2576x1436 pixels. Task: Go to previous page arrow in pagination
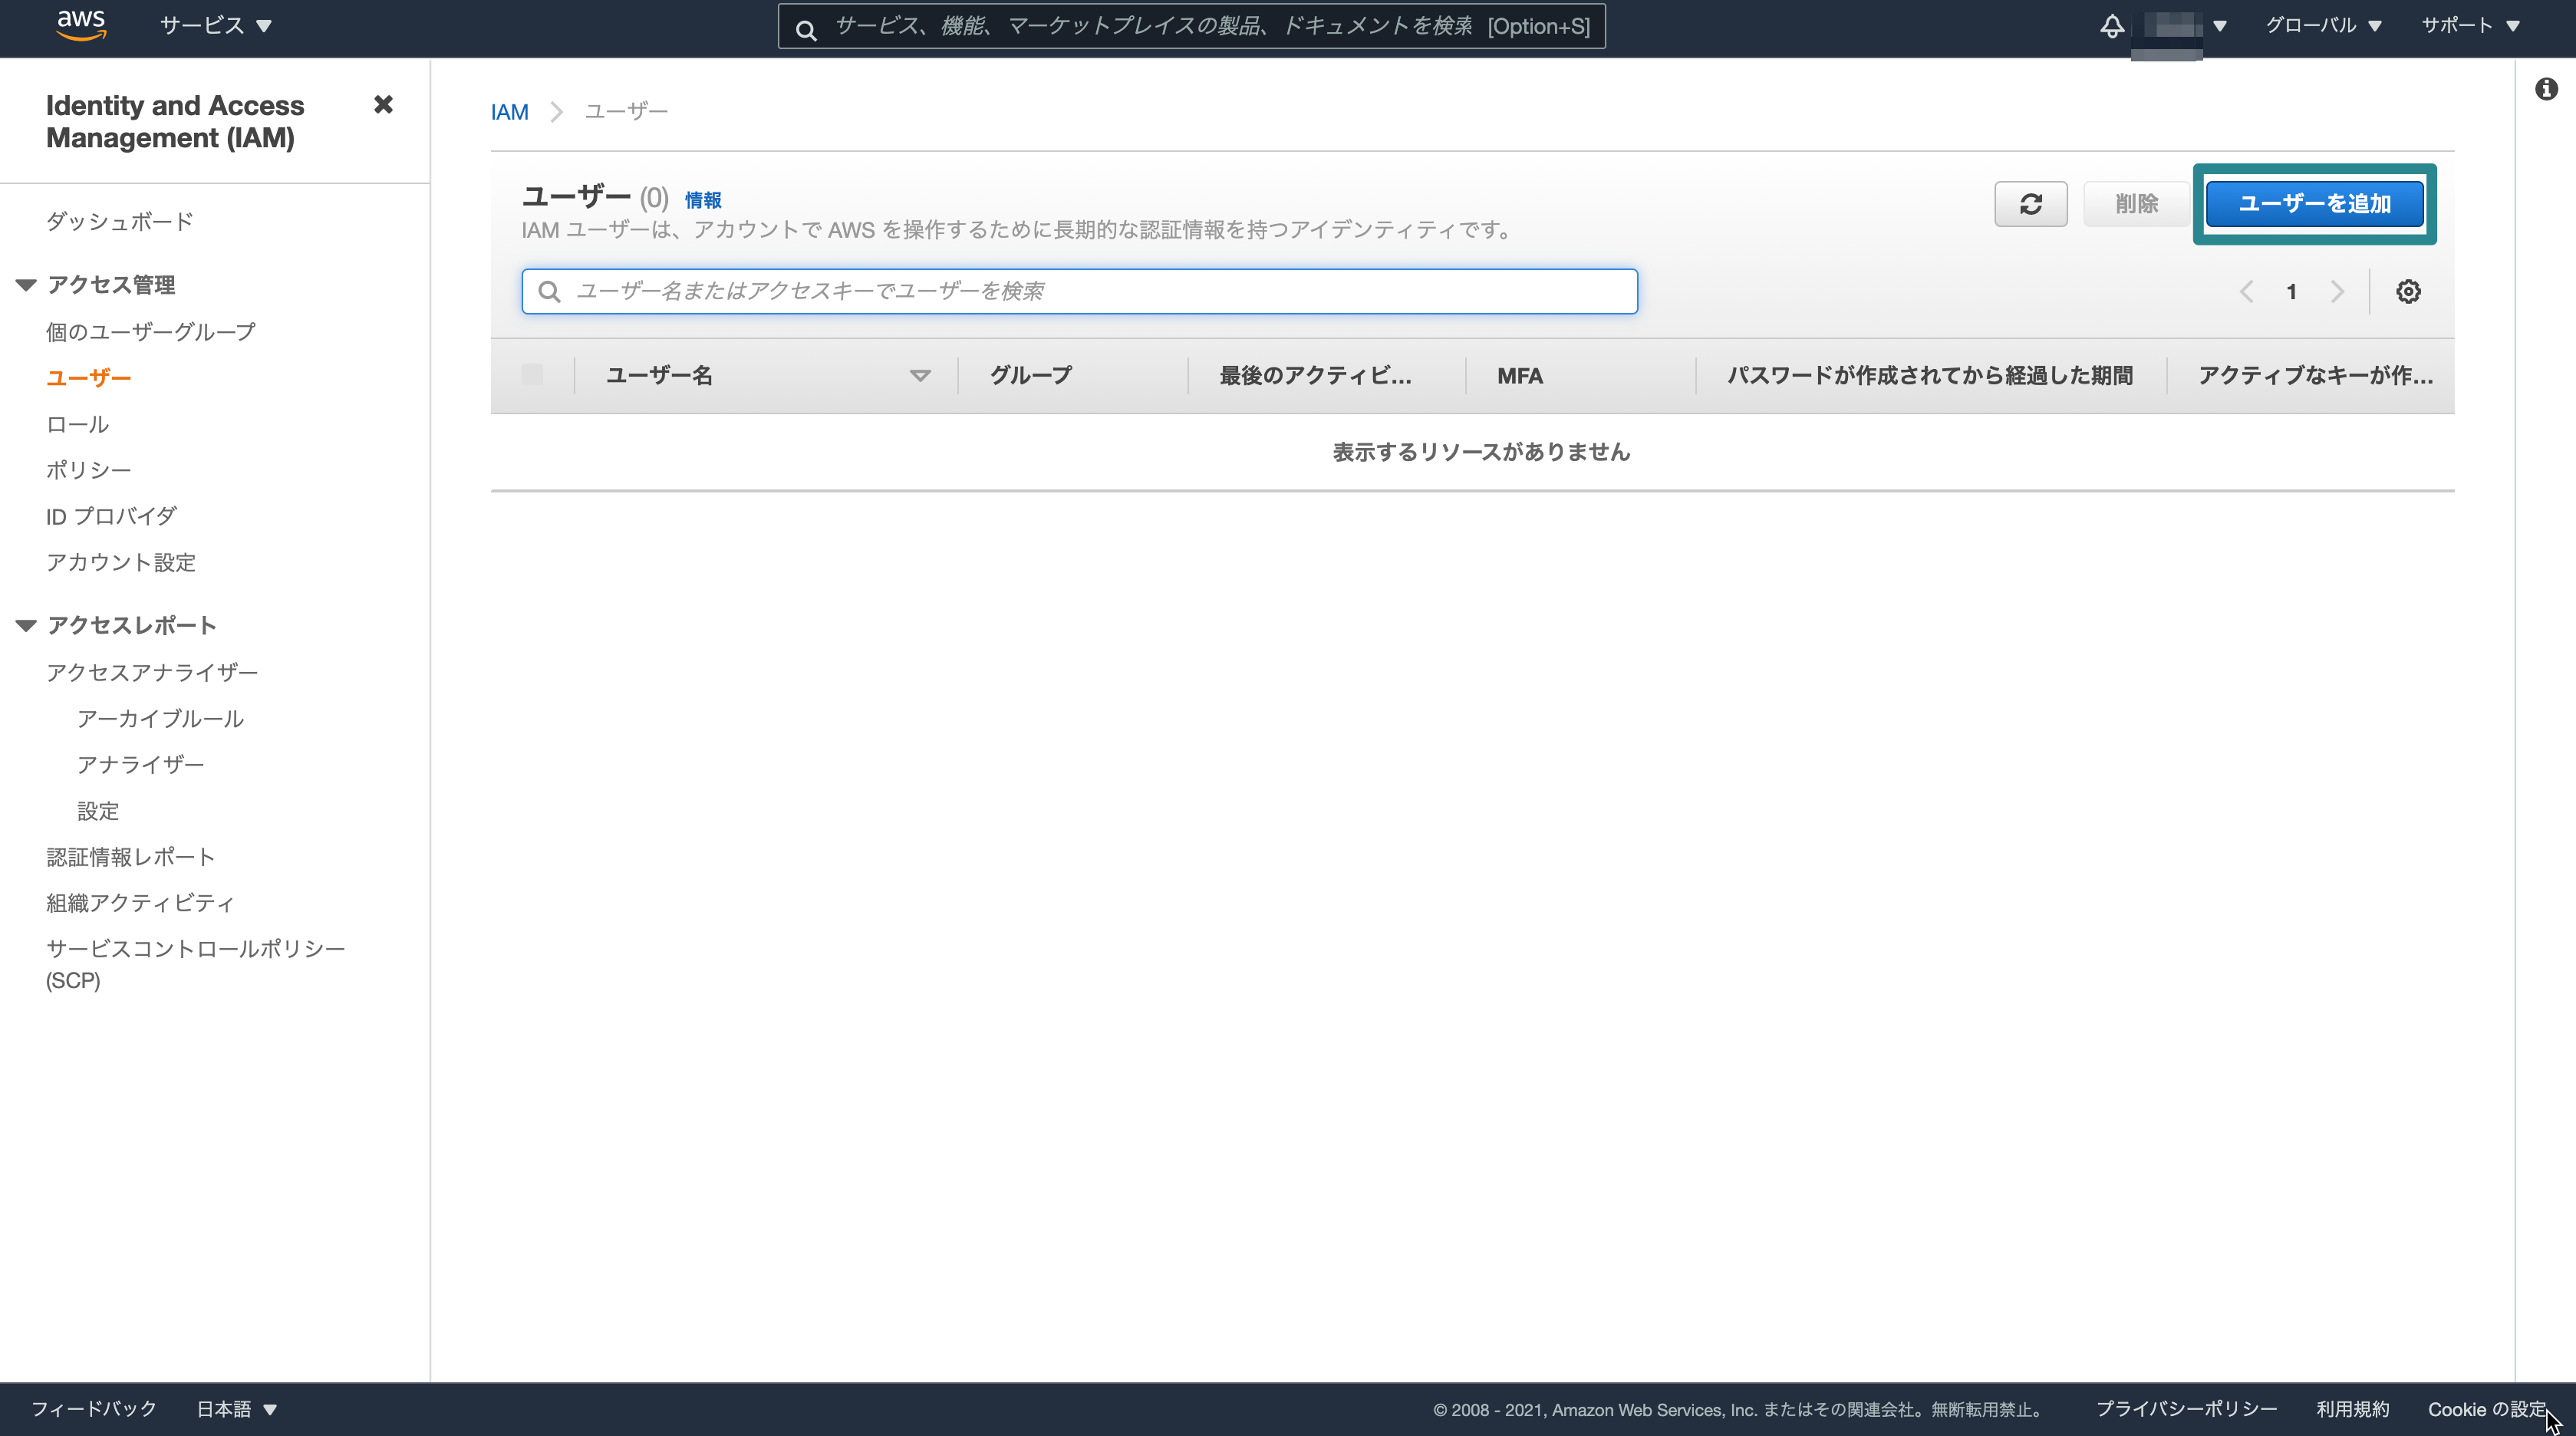coord(2246,291)
